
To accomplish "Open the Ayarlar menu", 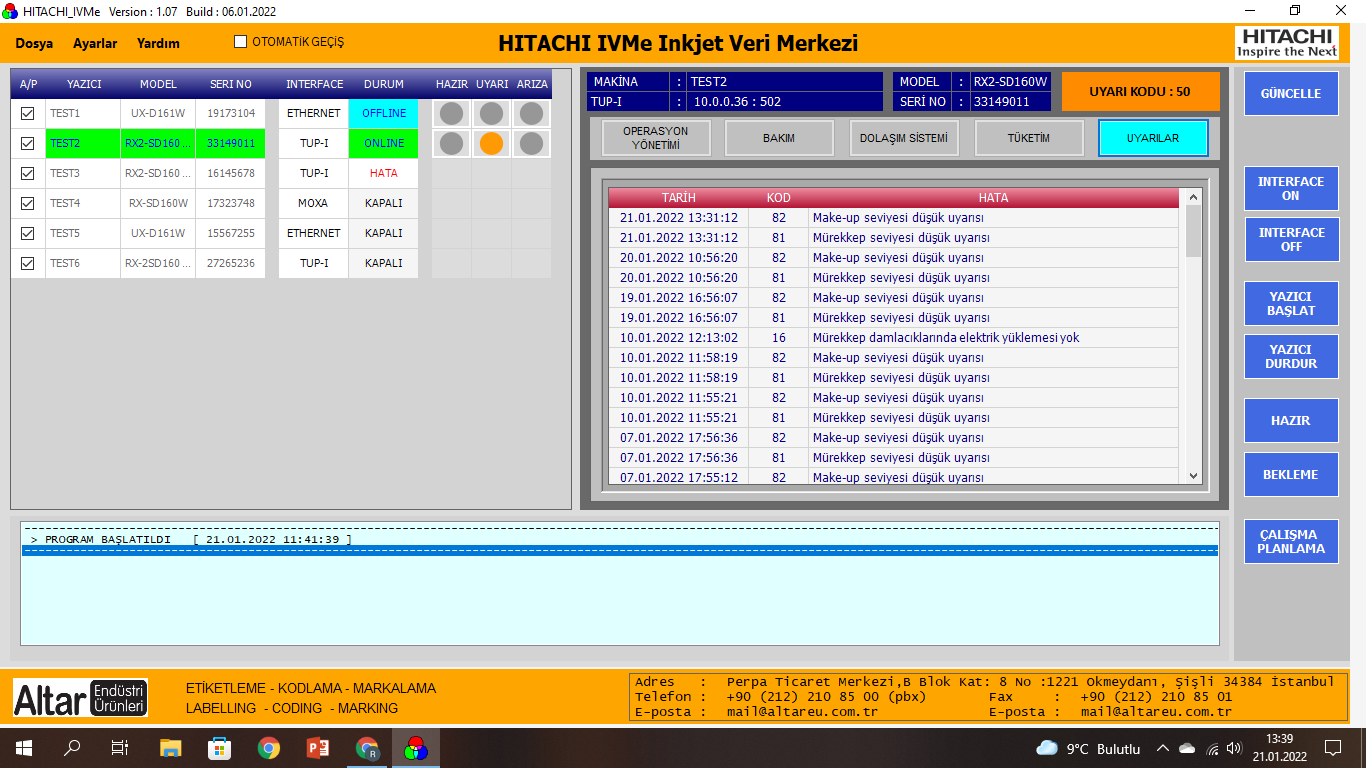I will (x=95, y=43).
